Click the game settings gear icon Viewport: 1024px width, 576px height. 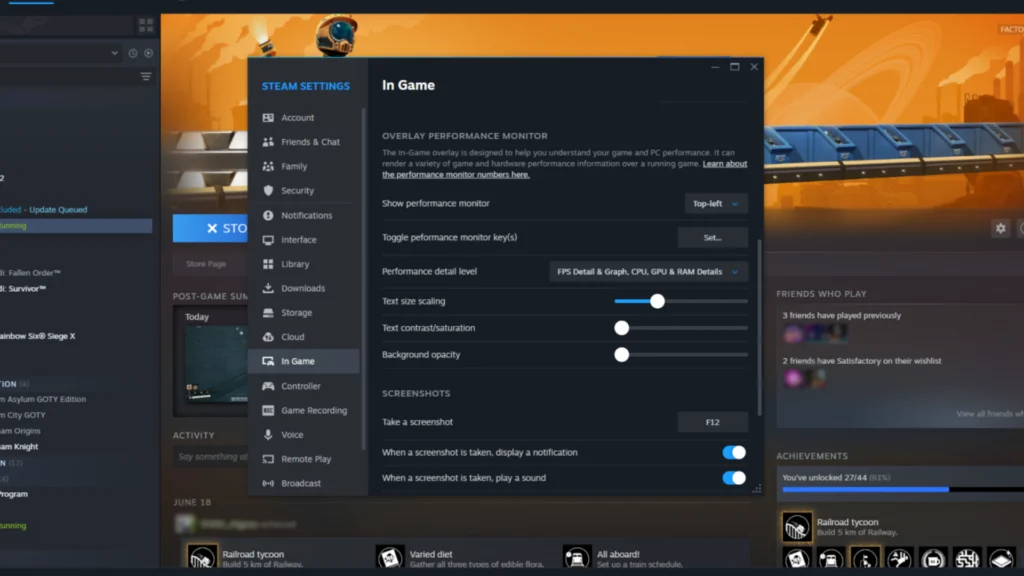point(1000,228)
